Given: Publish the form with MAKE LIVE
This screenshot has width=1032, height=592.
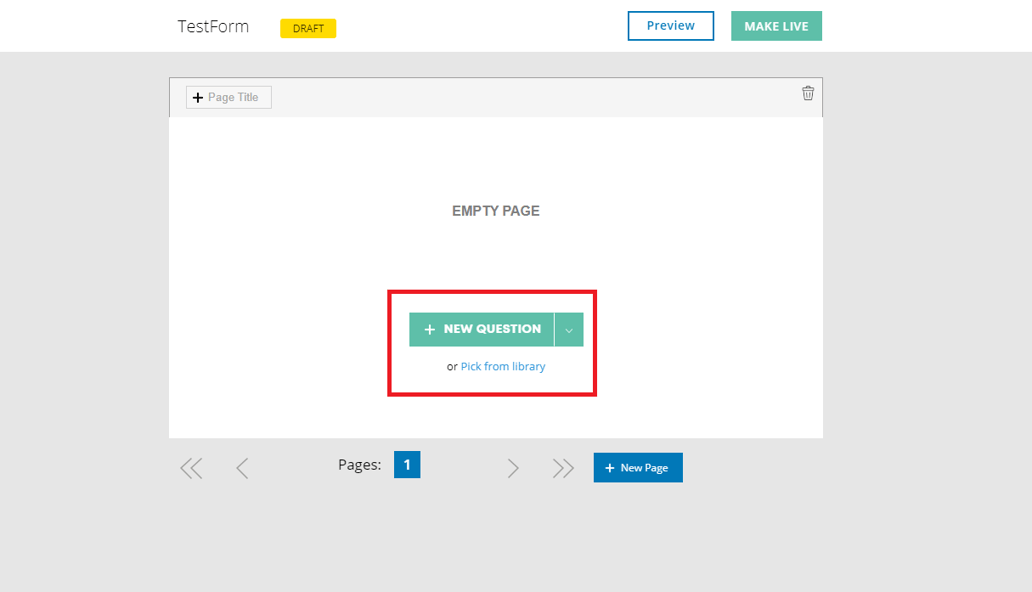Looking at the screenshot, I should (776, 26).
